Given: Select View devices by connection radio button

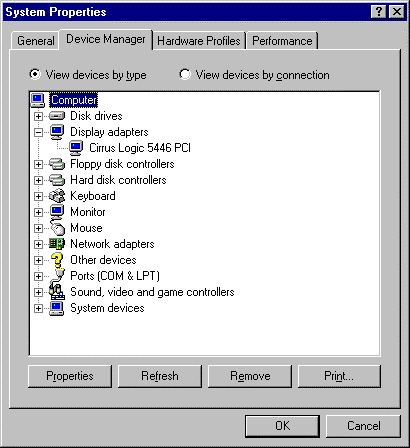Looking at the screenshot, I should click(x=185, y=74).
